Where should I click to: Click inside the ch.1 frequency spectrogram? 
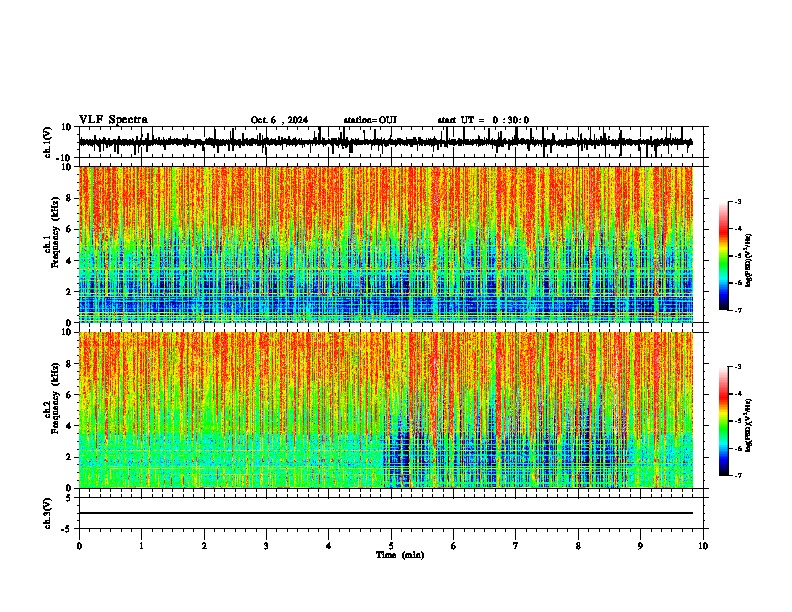tap(386, 244)
